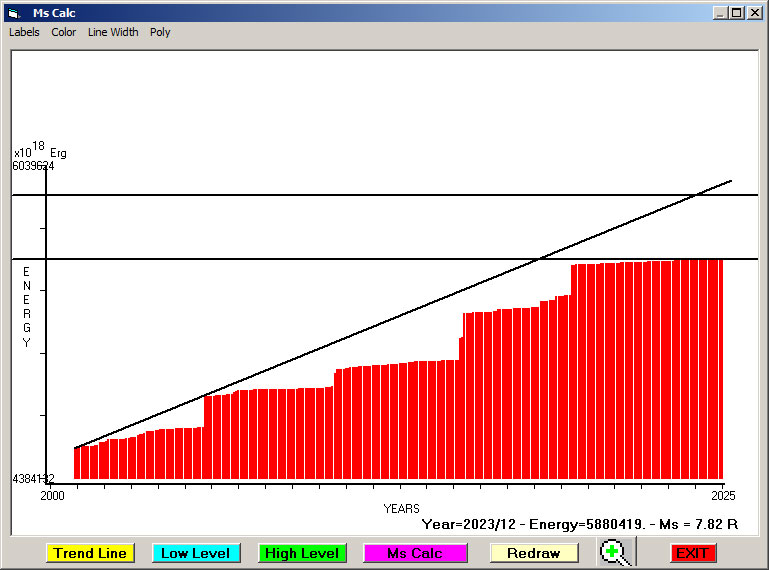Image resolution: width=769 pixels, height=570 pixels.
Task: Close the Ms Calc window
Action: click(754, 13)
